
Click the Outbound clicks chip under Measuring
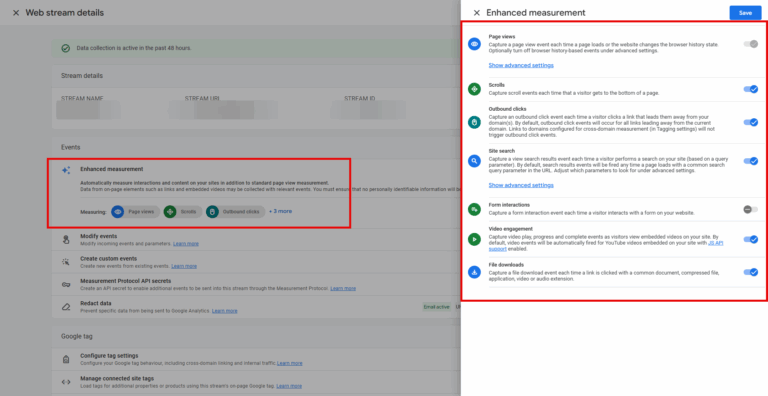coord(236,212)
